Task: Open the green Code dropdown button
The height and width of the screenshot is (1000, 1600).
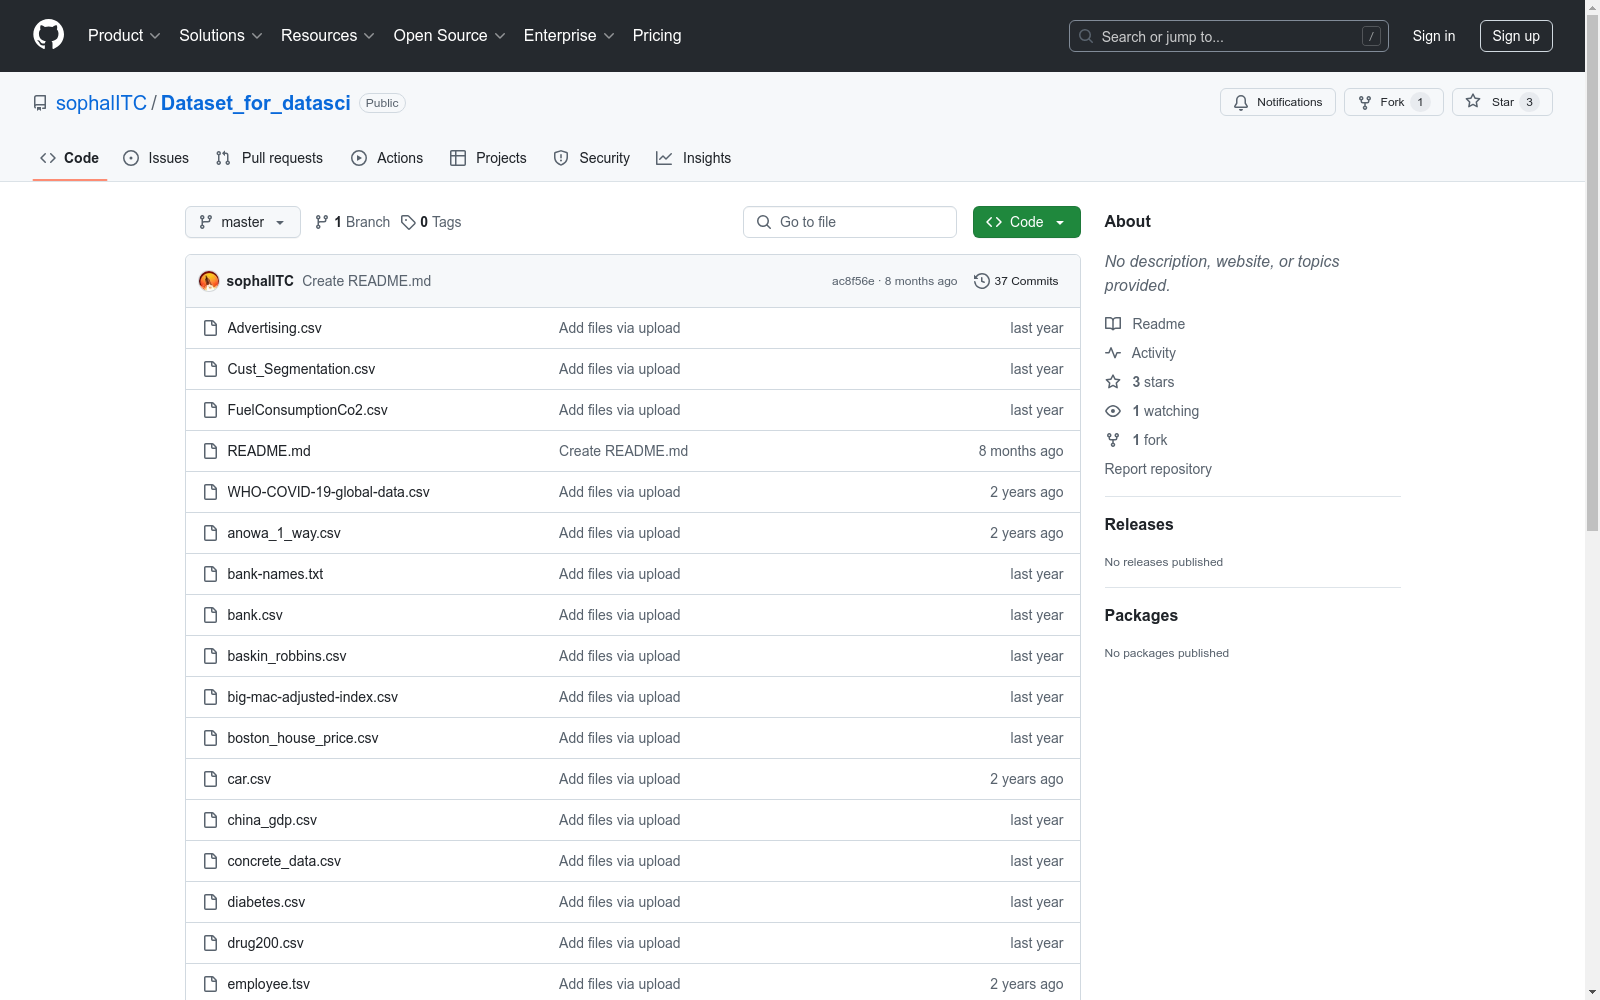Action: point(1026,222)
